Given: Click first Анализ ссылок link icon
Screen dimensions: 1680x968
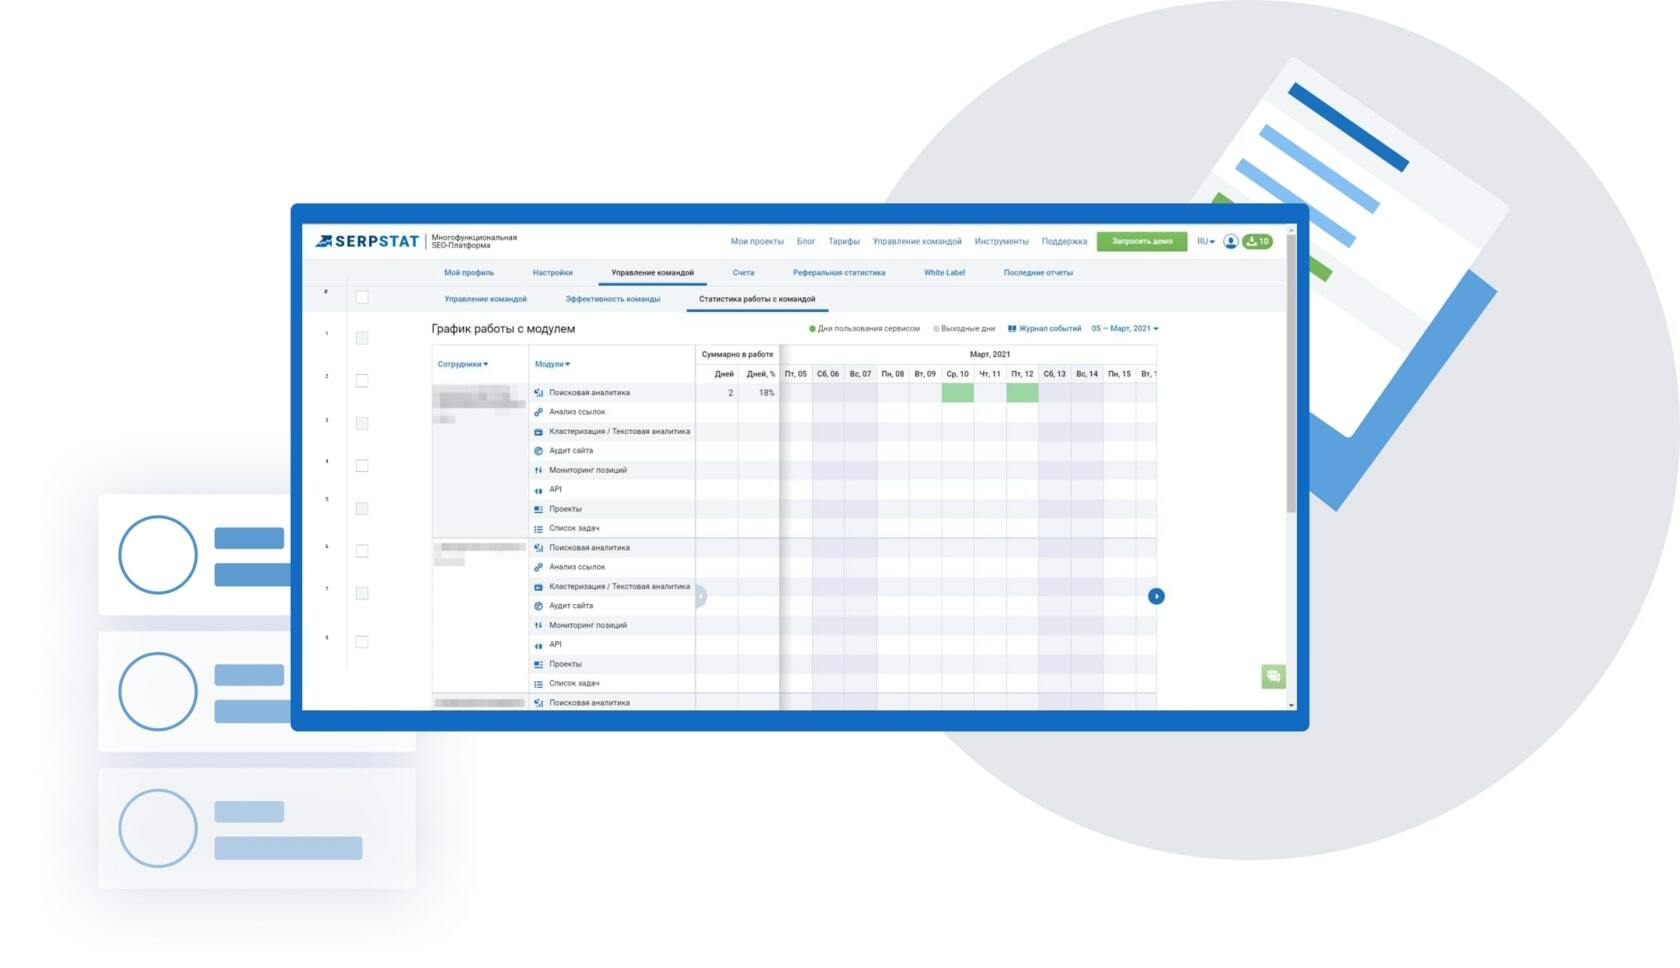Looking at the screenshot, I should [x=538, y=412].
